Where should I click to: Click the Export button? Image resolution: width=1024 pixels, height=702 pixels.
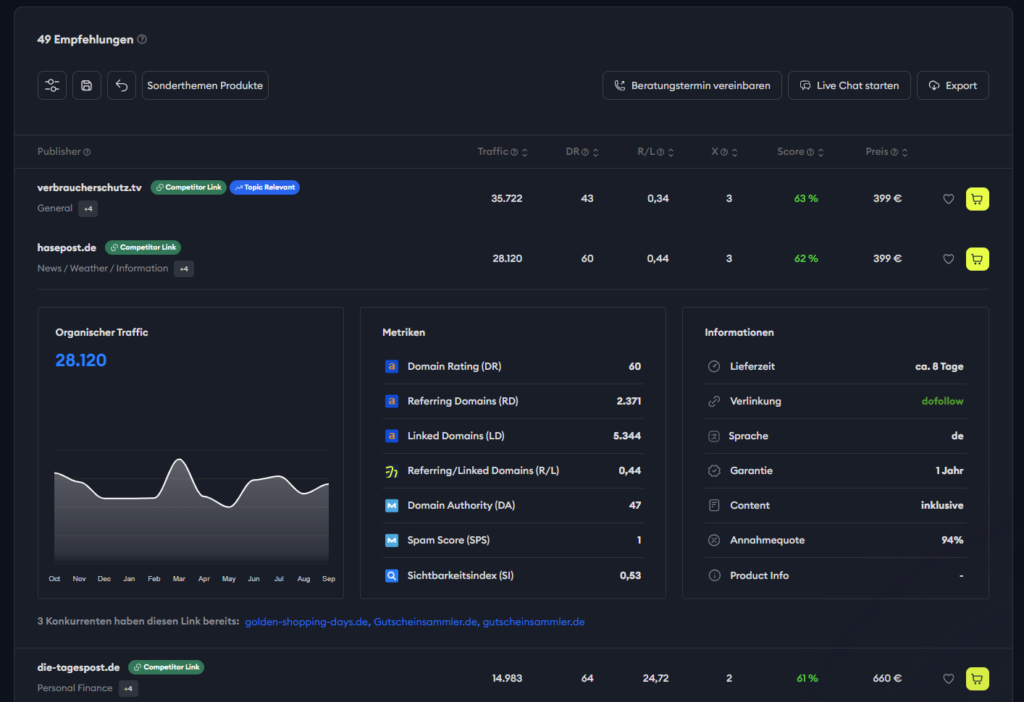pyautogui.click(x=953, y=86)
